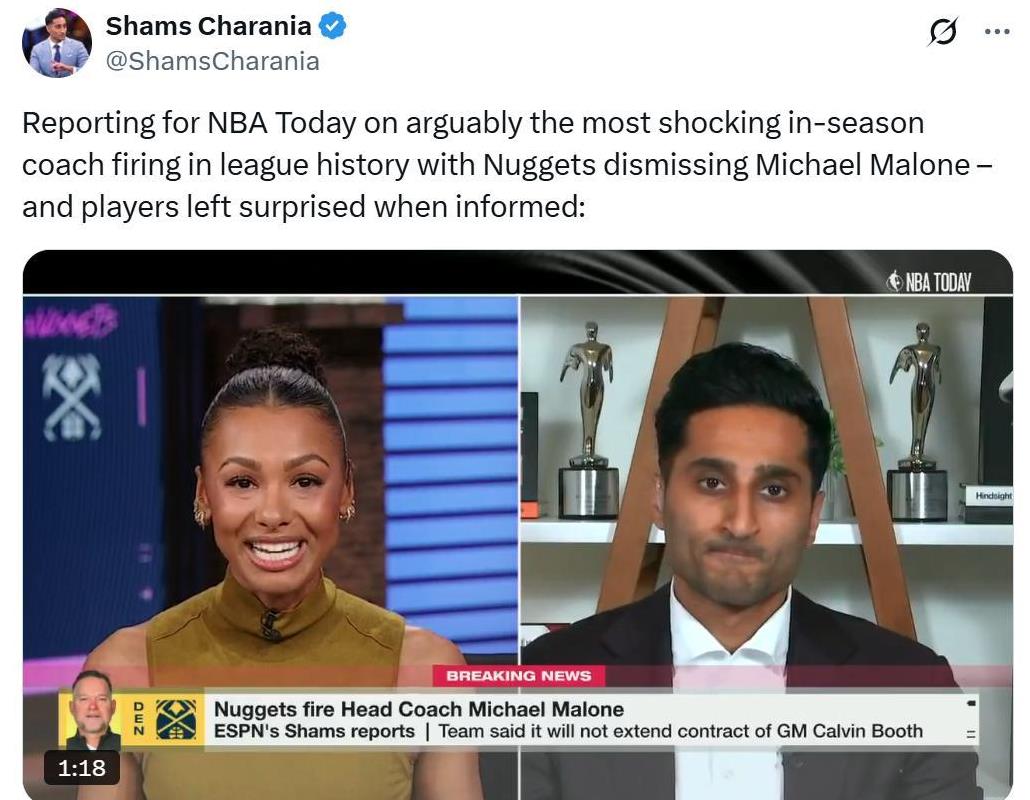Screen dimensions: 1030x800
Task: Open the three-dot more options menu
Action: pyautogui.click(x=996, y=31)
